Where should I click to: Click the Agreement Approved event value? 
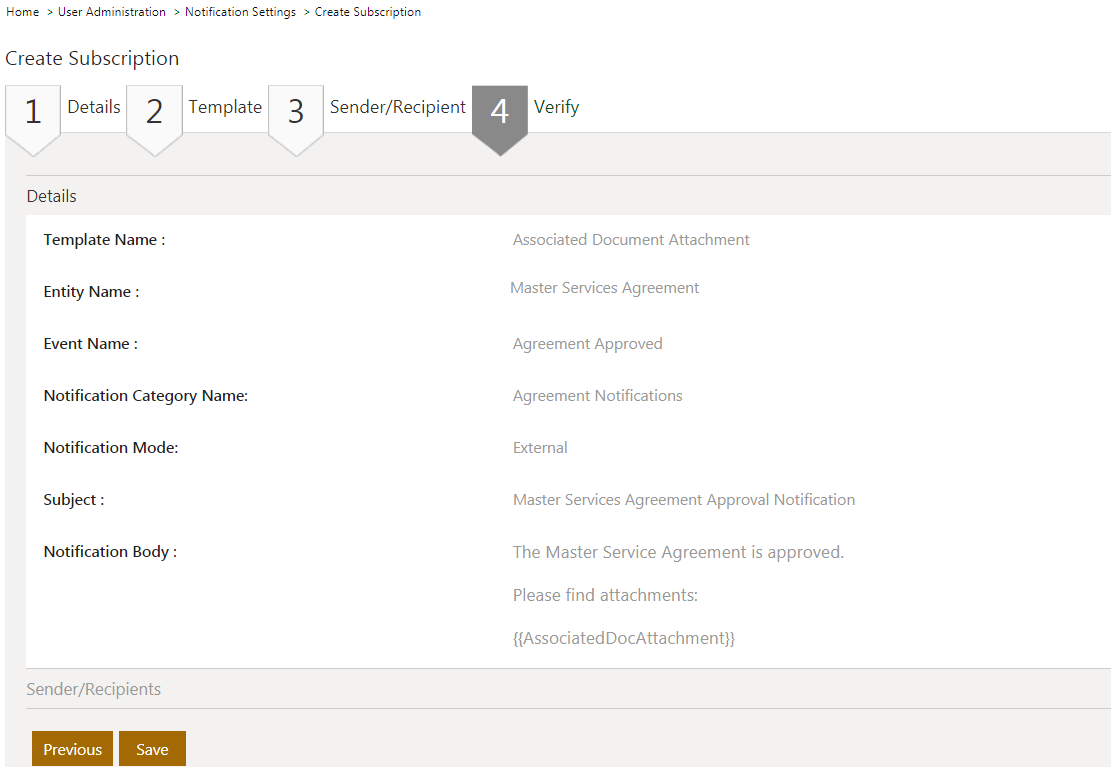click(x=587, y=344)
